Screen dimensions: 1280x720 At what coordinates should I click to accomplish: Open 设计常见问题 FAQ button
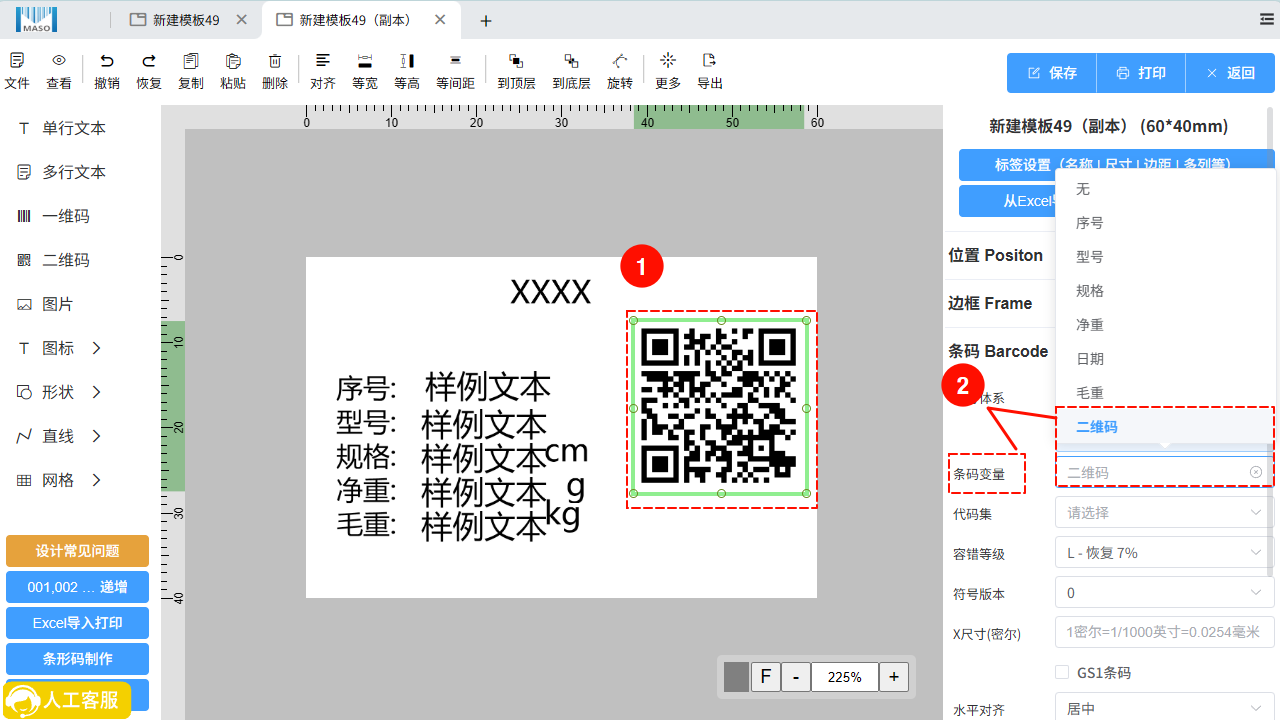pyautogui.click(x=77, y=551)
